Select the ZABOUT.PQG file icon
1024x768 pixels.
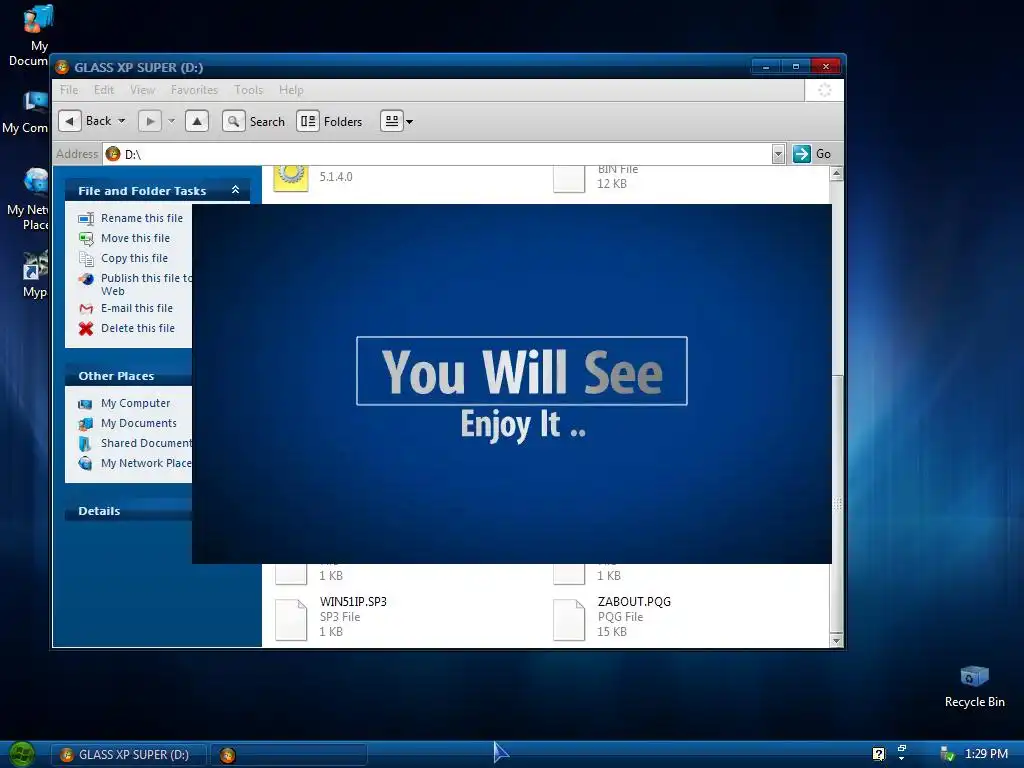pyautogui.click(x=569, y=620)
